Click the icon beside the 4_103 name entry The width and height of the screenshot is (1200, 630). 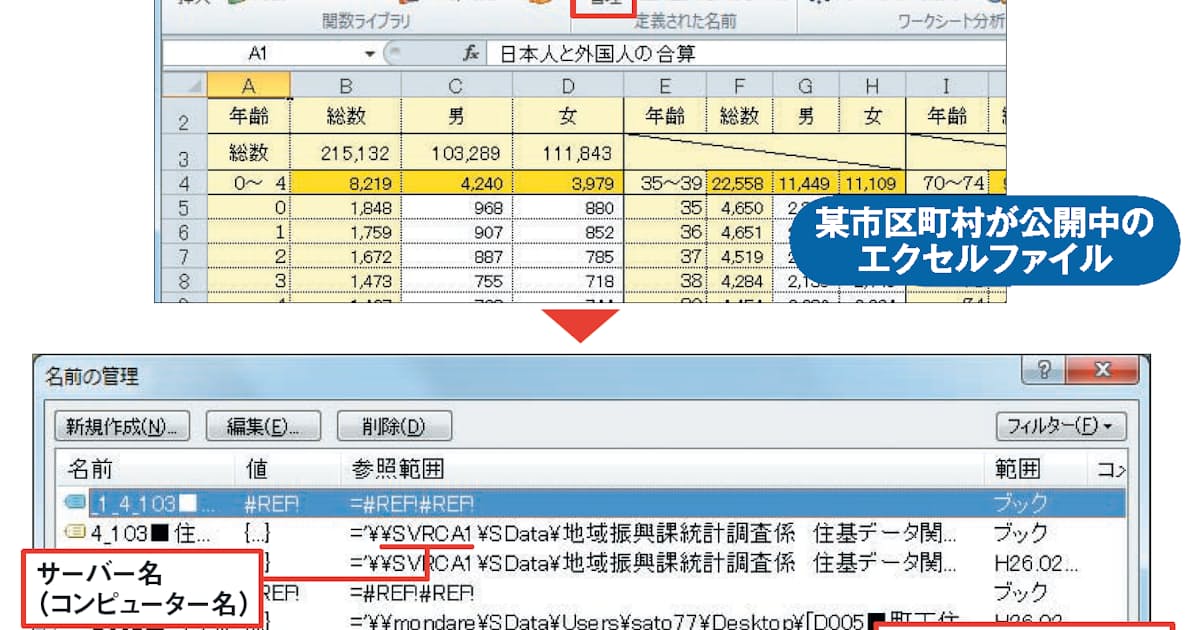pos(75,533)
